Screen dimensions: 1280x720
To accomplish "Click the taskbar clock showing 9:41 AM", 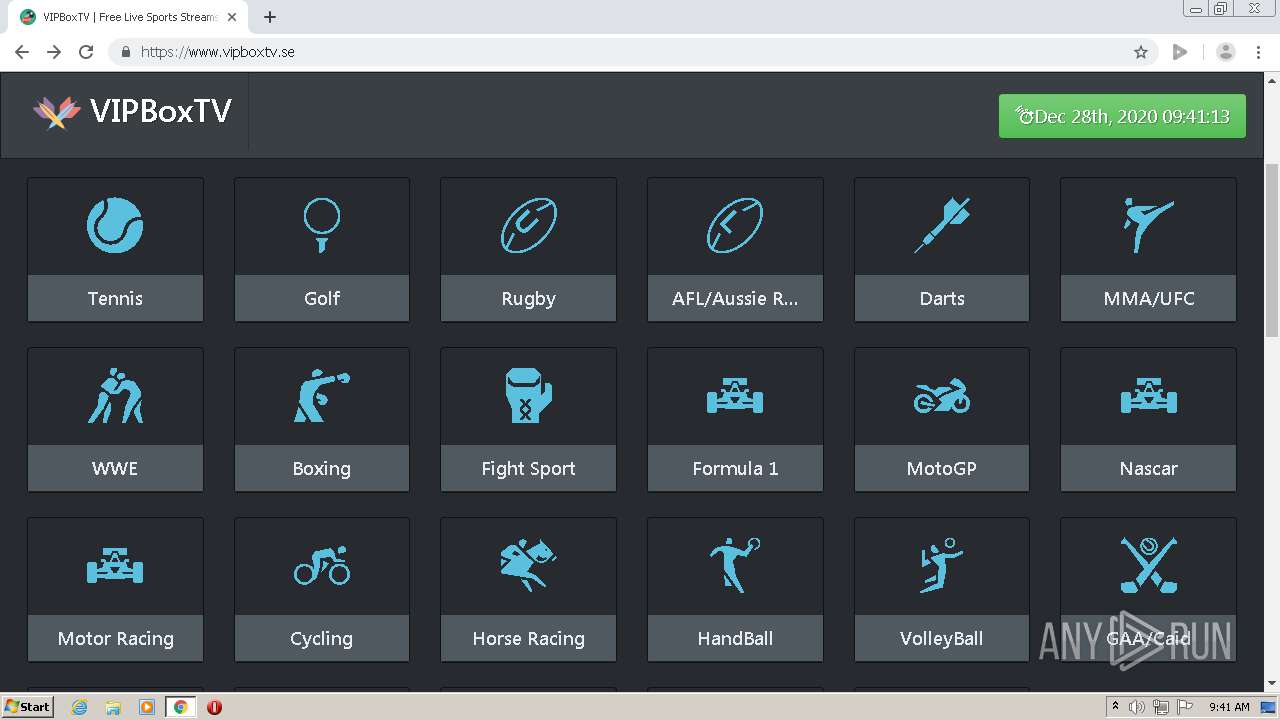I will point(1229,707).
